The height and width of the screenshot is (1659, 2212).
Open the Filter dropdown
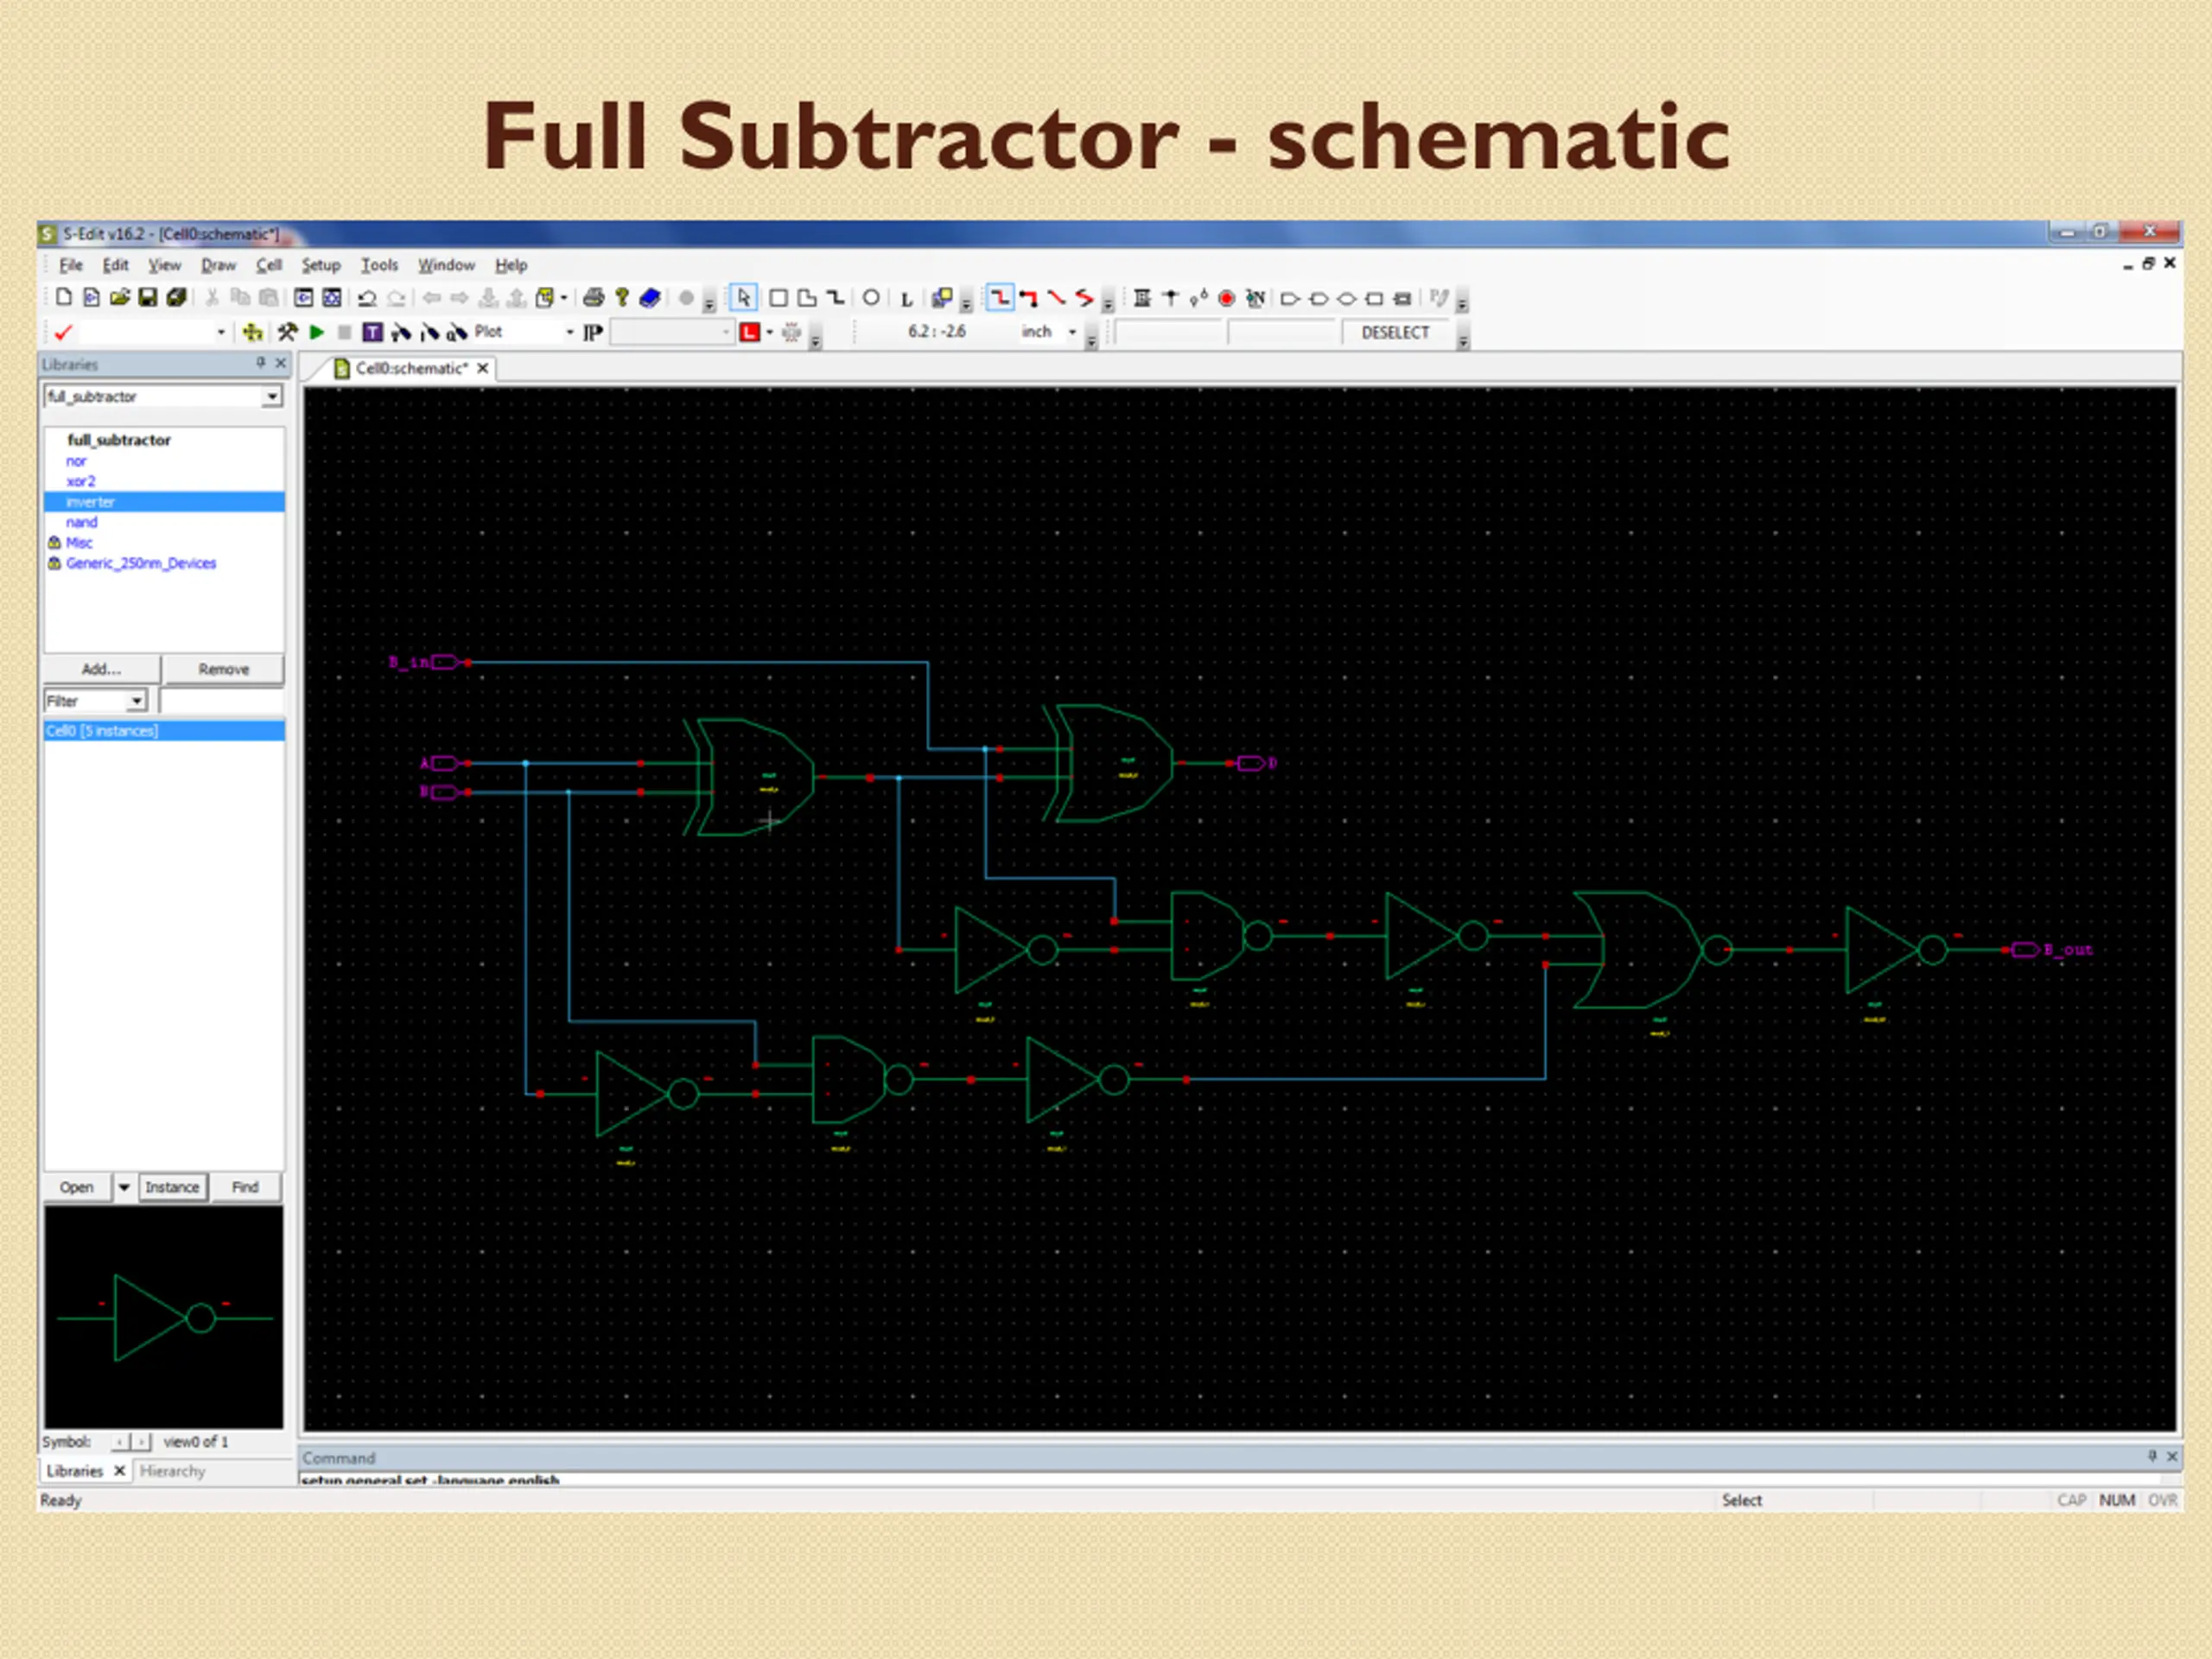tap(136, 701)
